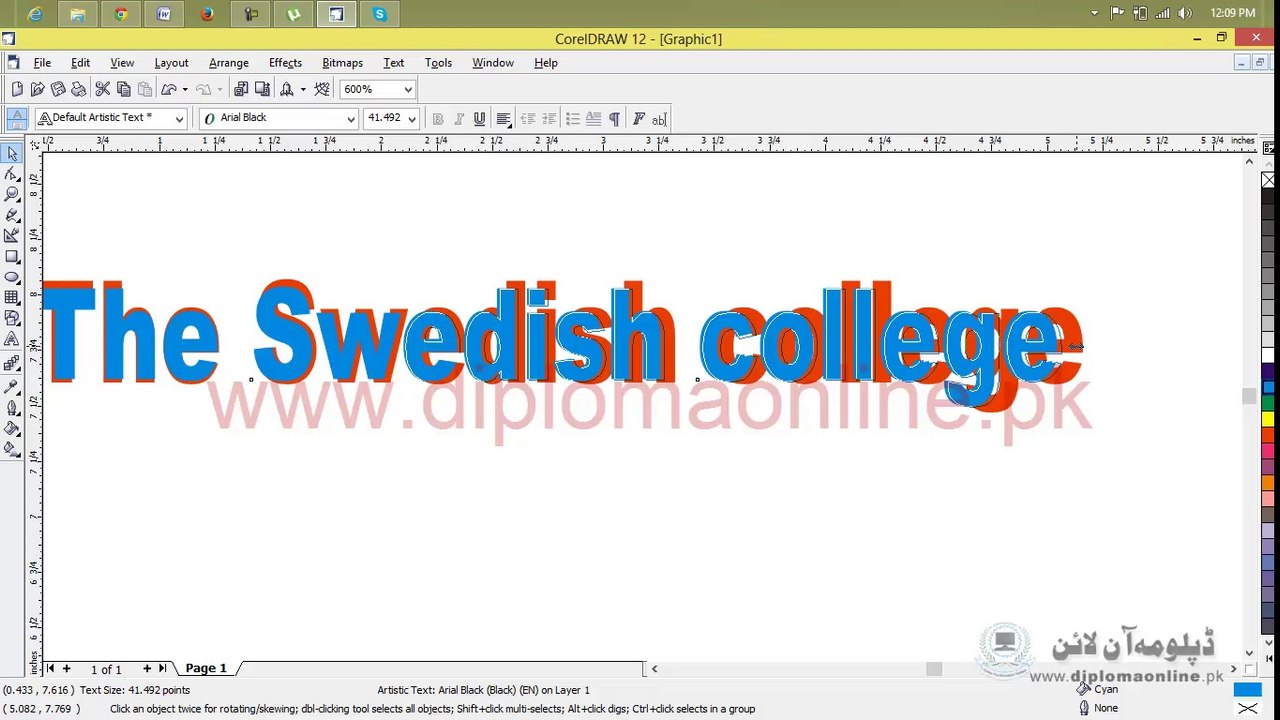Toggle bulleted list formatting
1280x720 pixels.
573,119
